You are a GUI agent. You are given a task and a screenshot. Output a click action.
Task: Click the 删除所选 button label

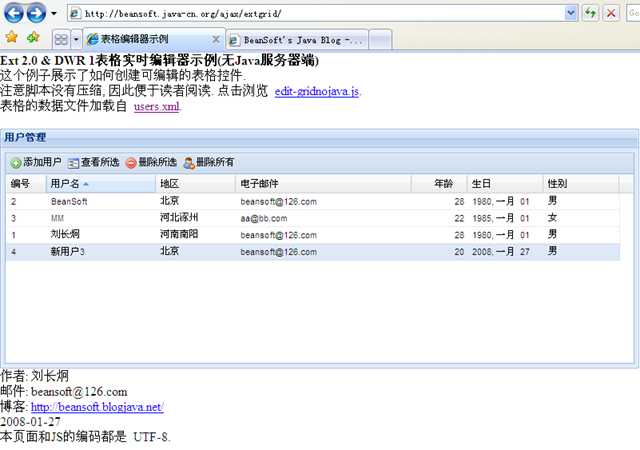point(158,162)
